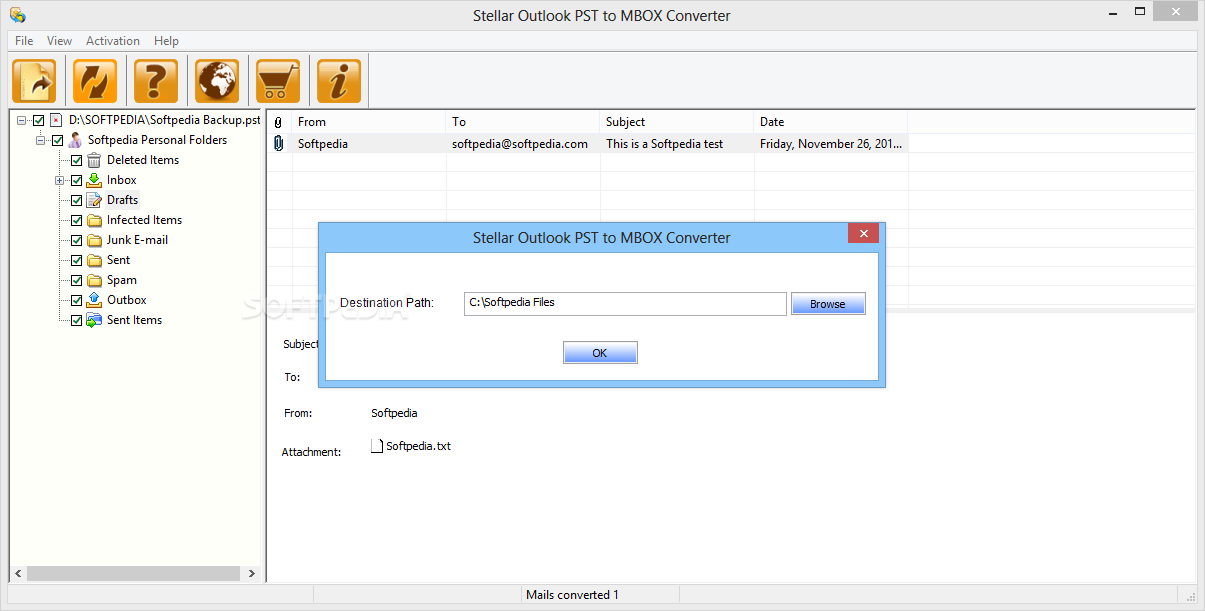
Task: Click the Inbox folder icon
Action: coord(94,180)
